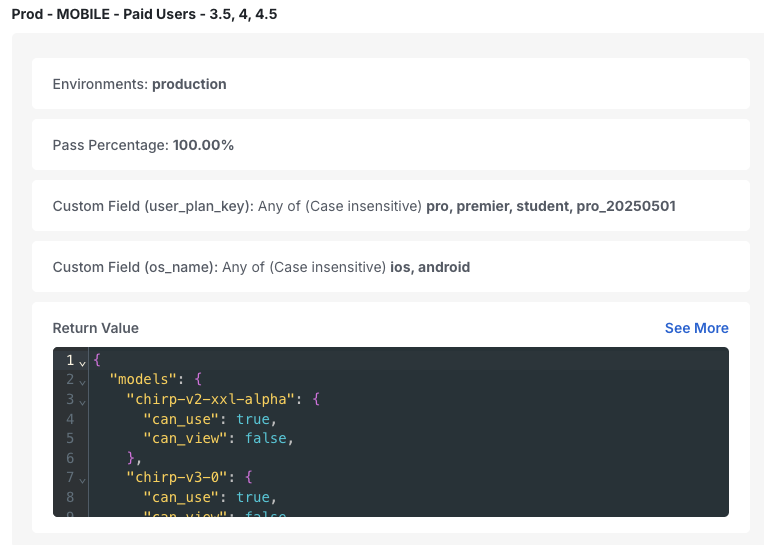
Task: Collapse the chirp-v3-0 block on line 7
Action: click(82, 480)
